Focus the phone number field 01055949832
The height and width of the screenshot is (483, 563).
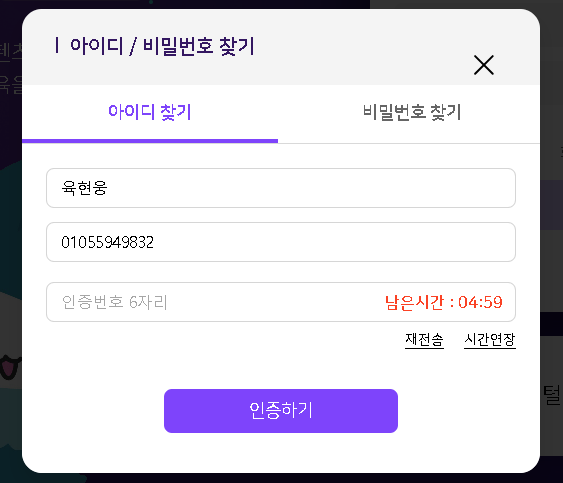281,242
